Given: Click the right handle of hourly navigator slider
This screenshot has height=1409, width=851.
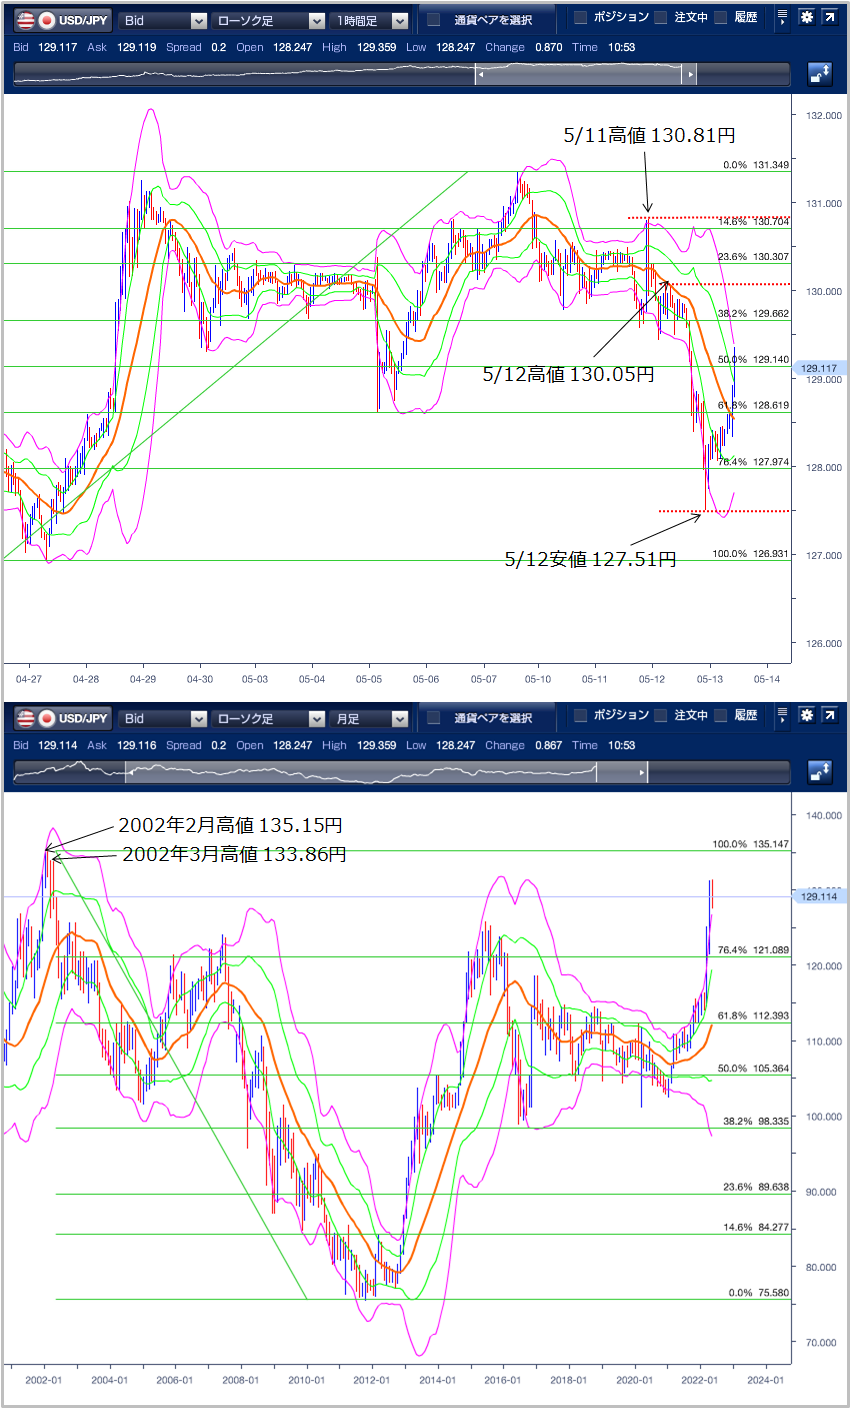Looking at the screenshot, I should tap(689, 75).
